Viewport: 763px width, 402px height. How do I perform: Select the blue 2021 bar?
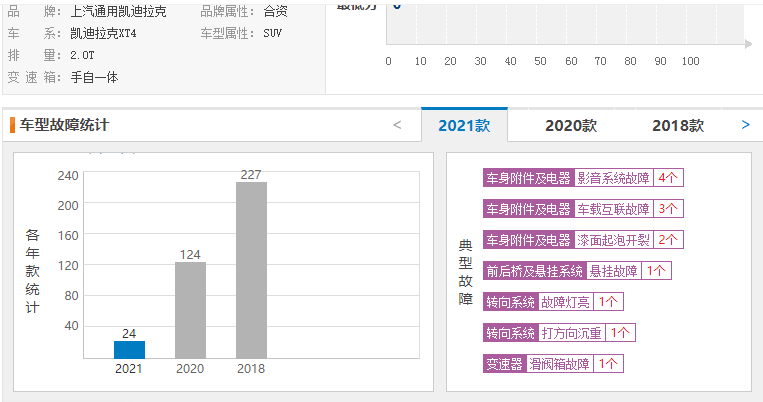click(129, 349)
